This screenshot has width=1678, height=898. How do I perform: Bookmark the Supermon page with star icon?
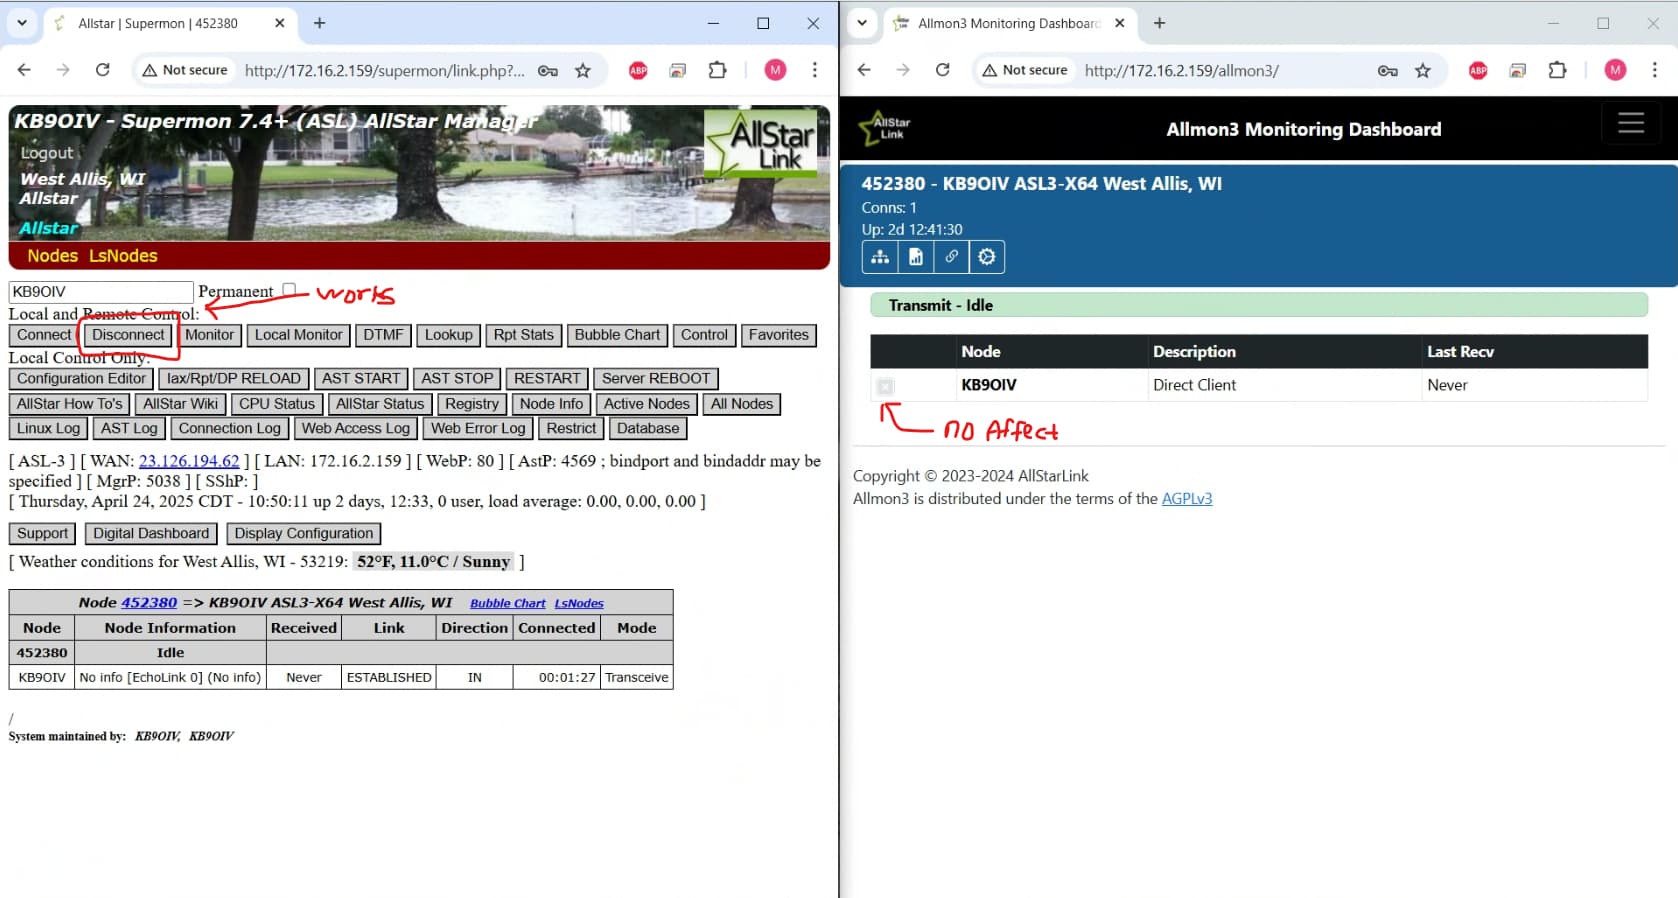(x=583, y=70)
